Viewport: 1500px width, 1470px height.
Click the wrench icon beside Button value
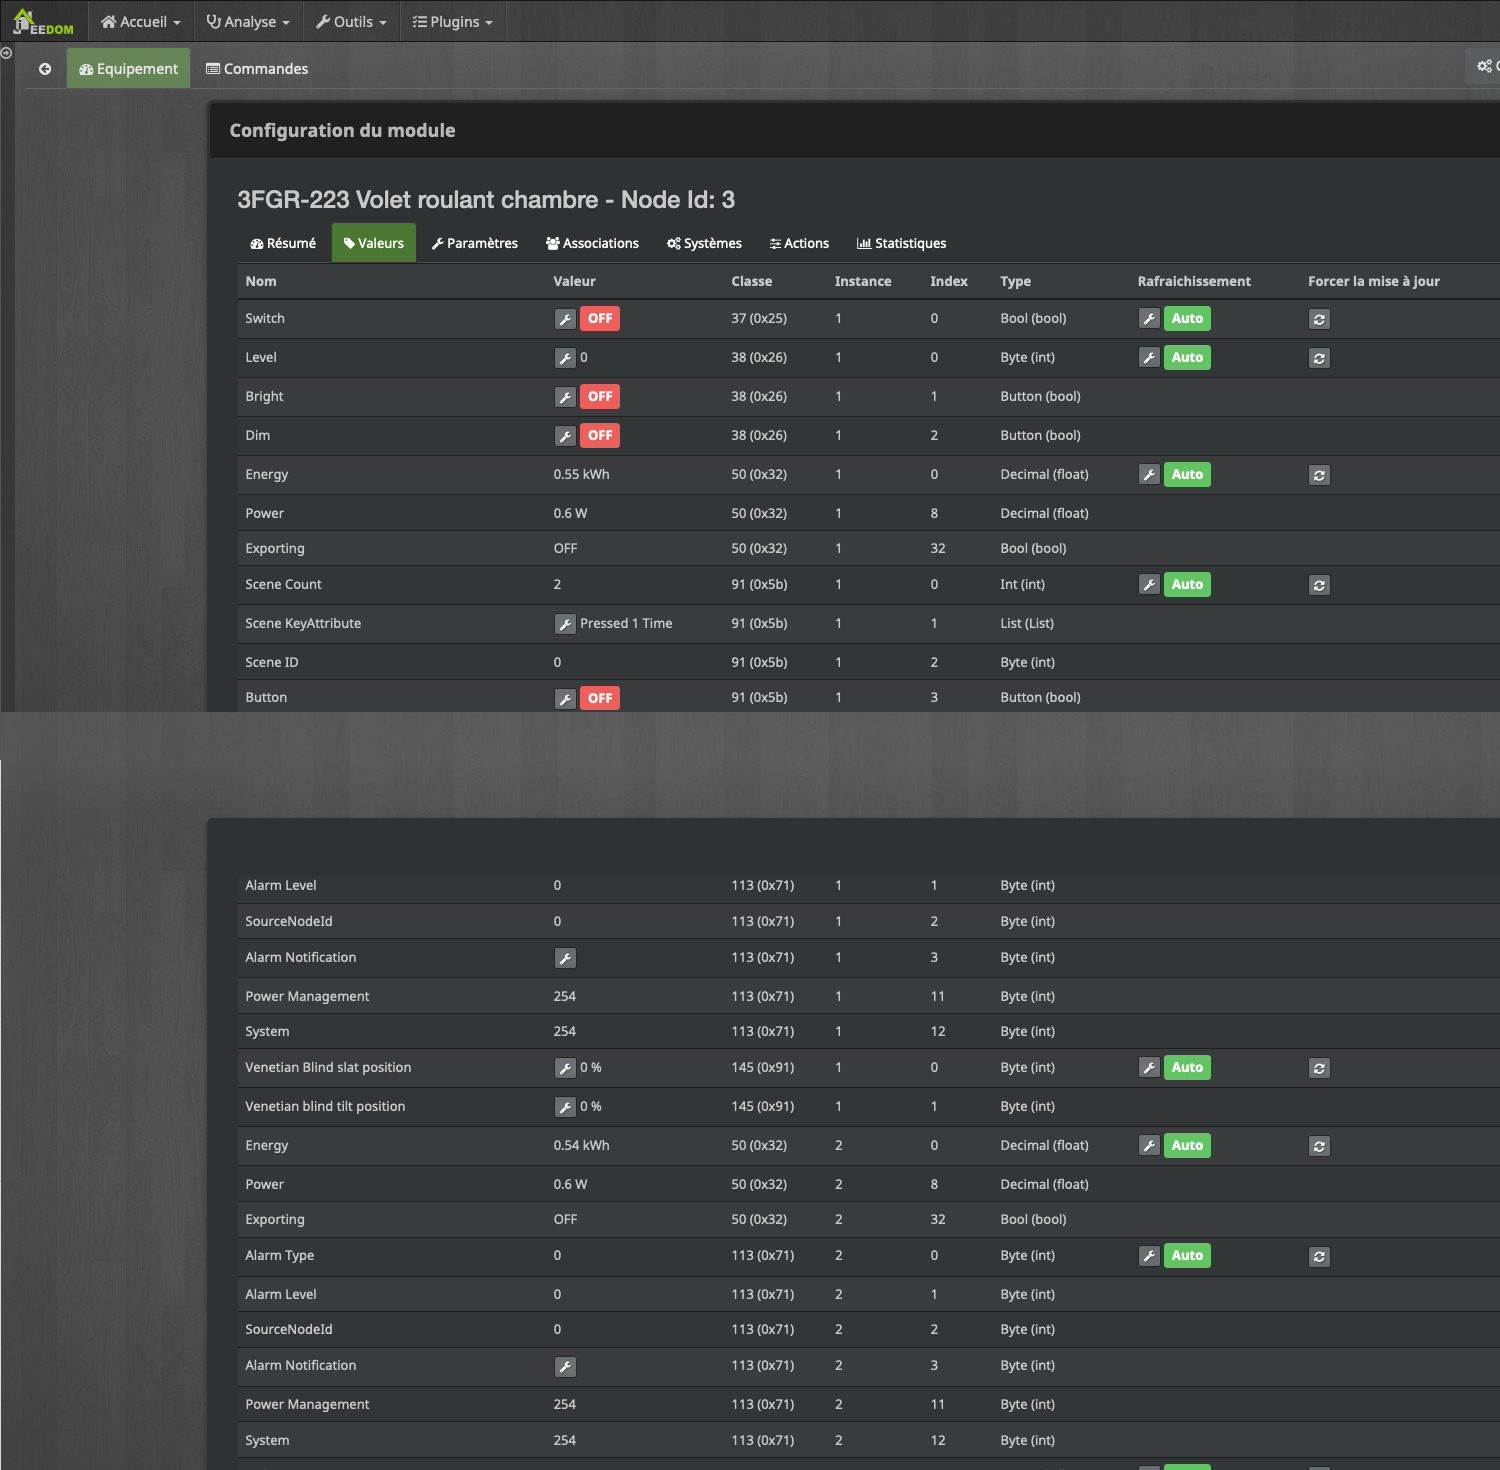[566, 698]
